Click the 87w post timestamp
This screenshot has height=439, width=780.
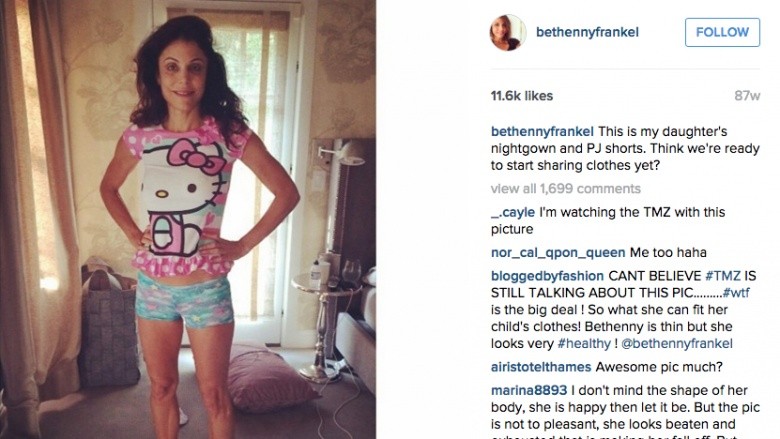(x=747, y=95)
